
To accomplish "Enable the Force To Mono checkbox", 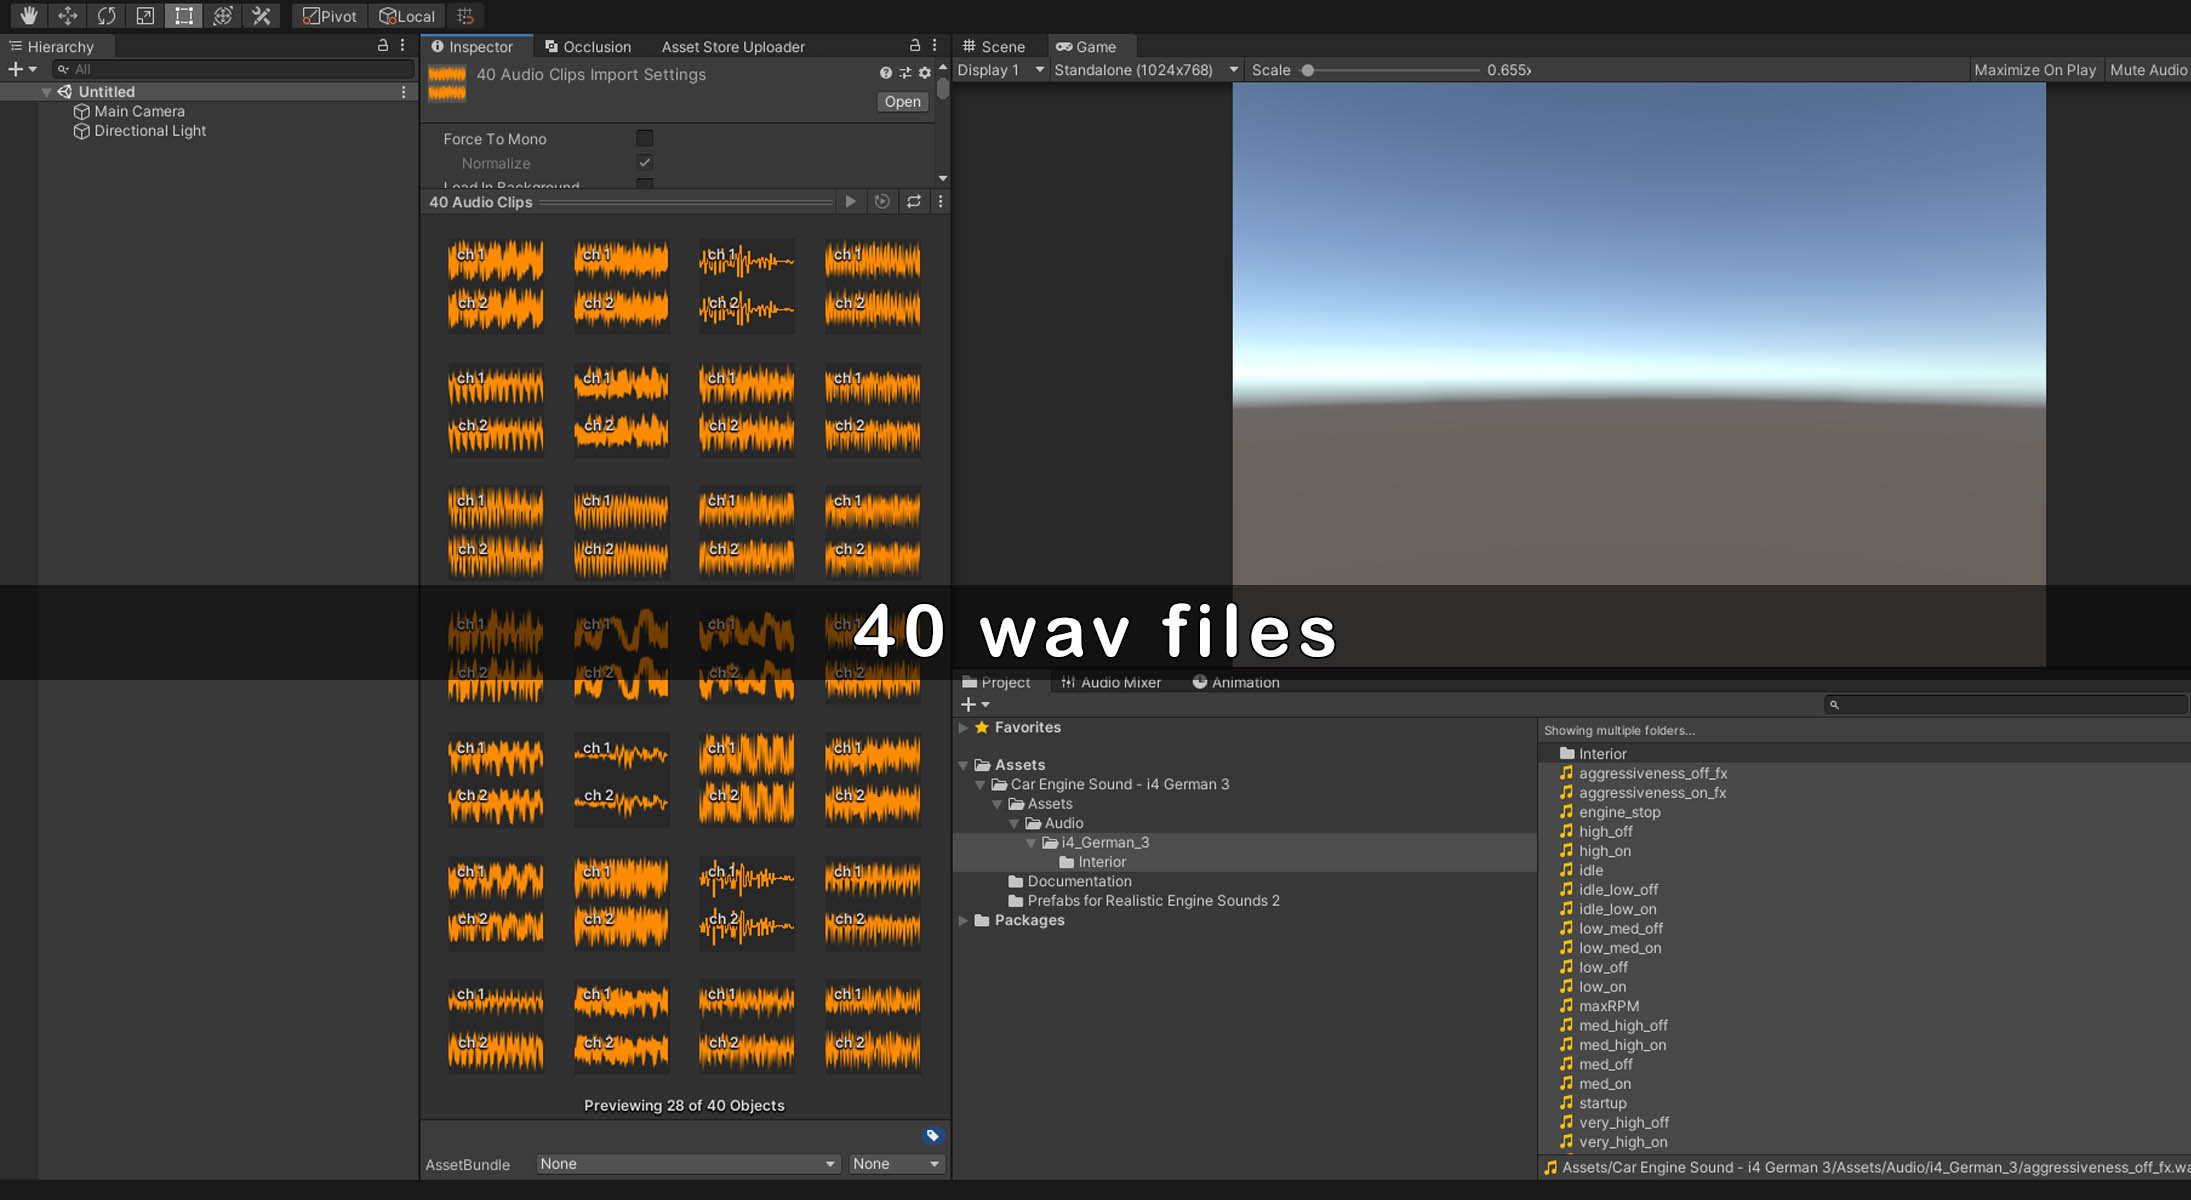I will pos(645,139).
